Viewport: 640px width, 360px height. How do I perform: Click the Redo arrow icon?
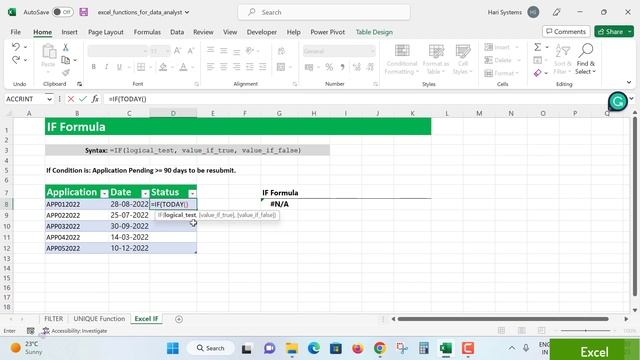click(16, 60)
